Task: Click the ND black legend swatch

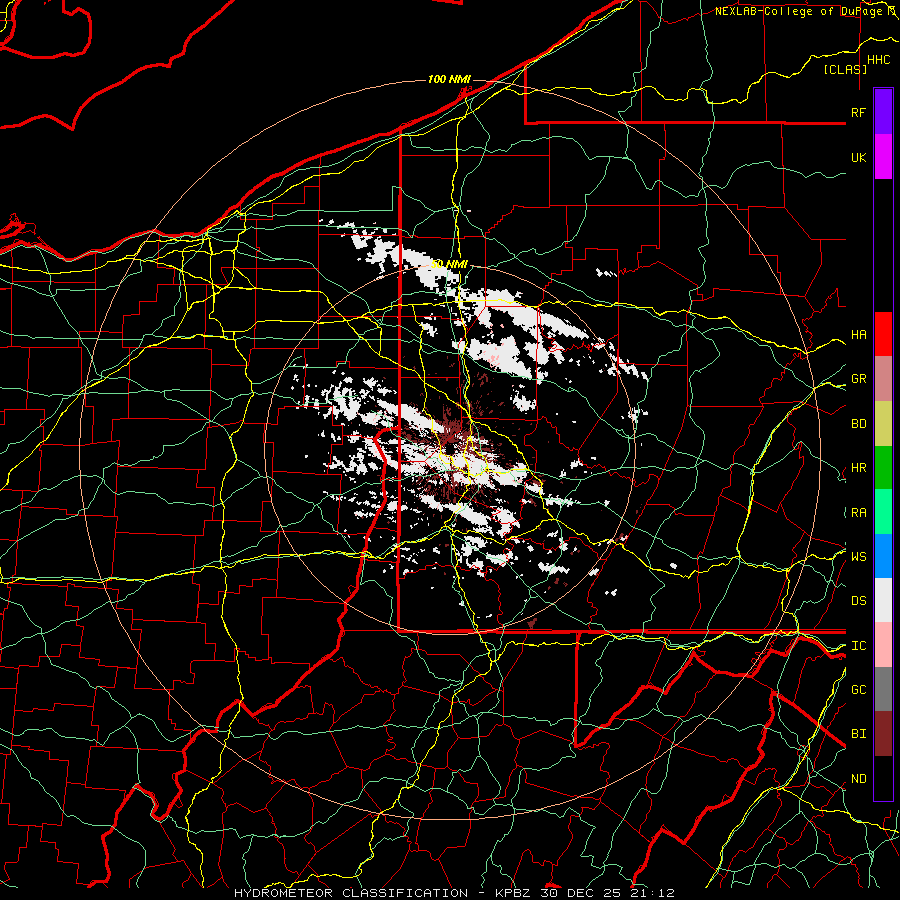Action: [883, 778]
